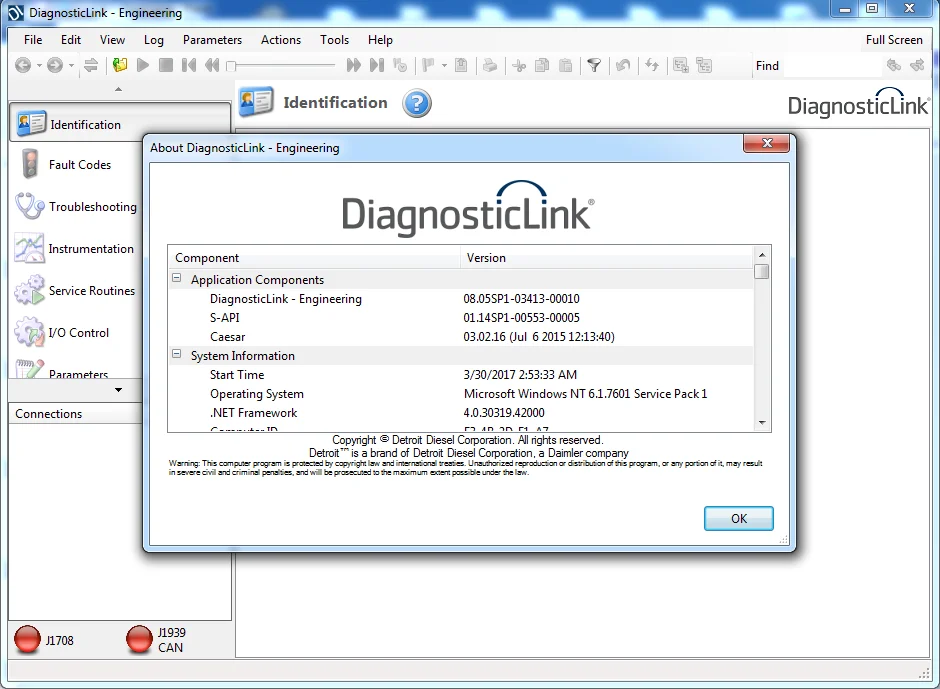Jump to log end with skip-forward button

coord(376,65)
